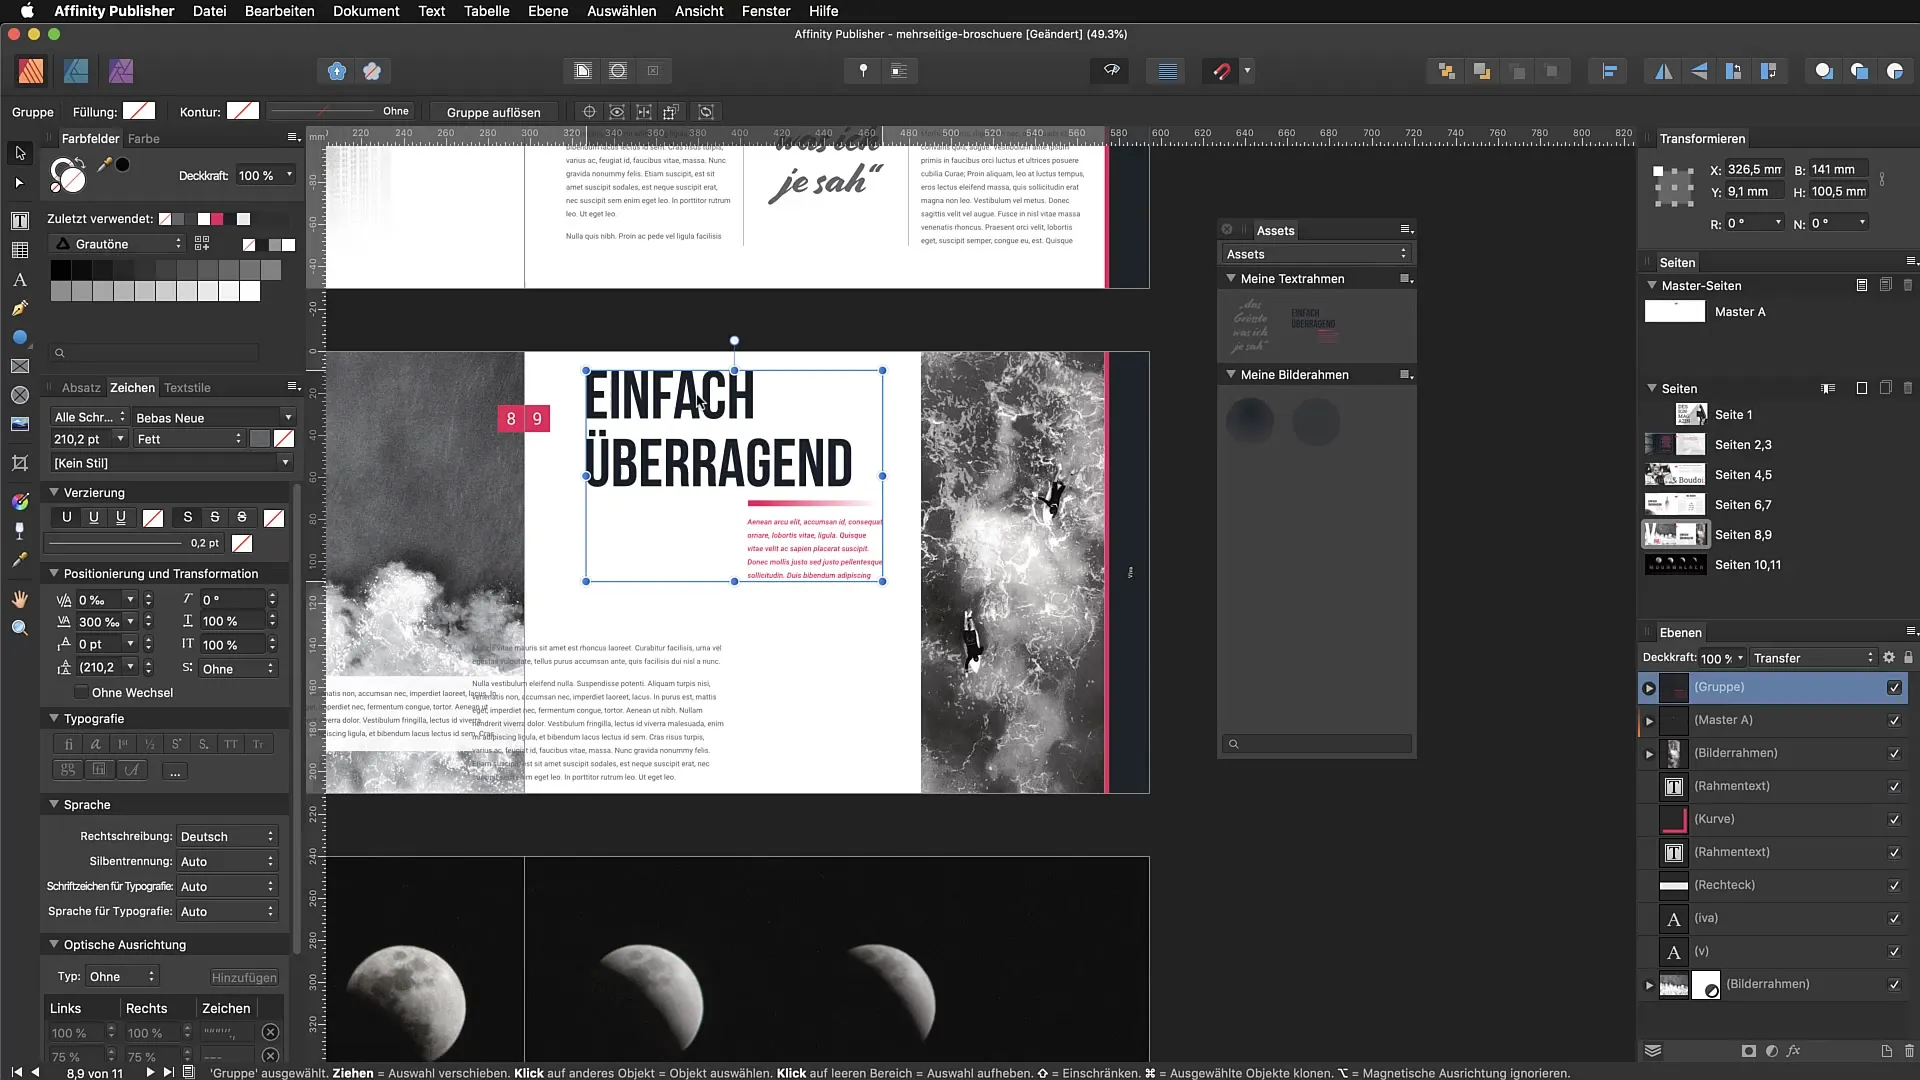Click the font size 210,2 pt field

82,439
